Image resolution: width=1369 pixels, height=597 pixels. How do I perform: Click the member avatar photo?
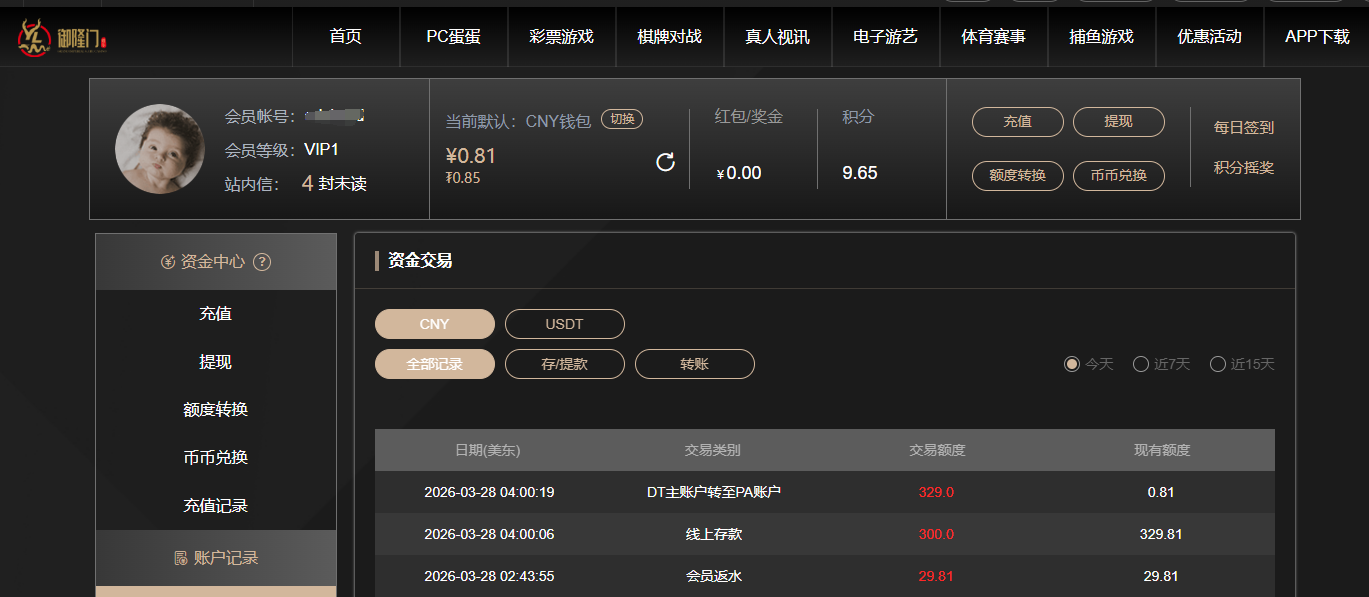160,149
